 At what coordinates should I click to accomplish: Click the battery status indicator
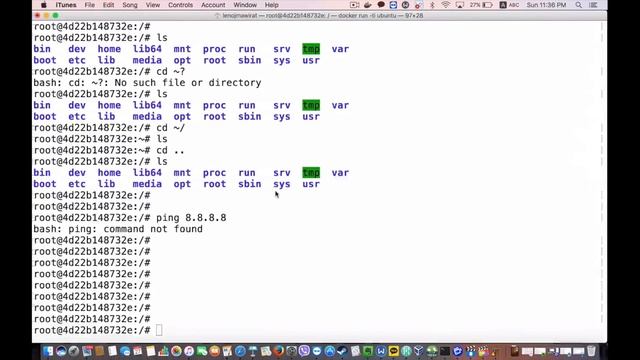click(x=481, y=5)
